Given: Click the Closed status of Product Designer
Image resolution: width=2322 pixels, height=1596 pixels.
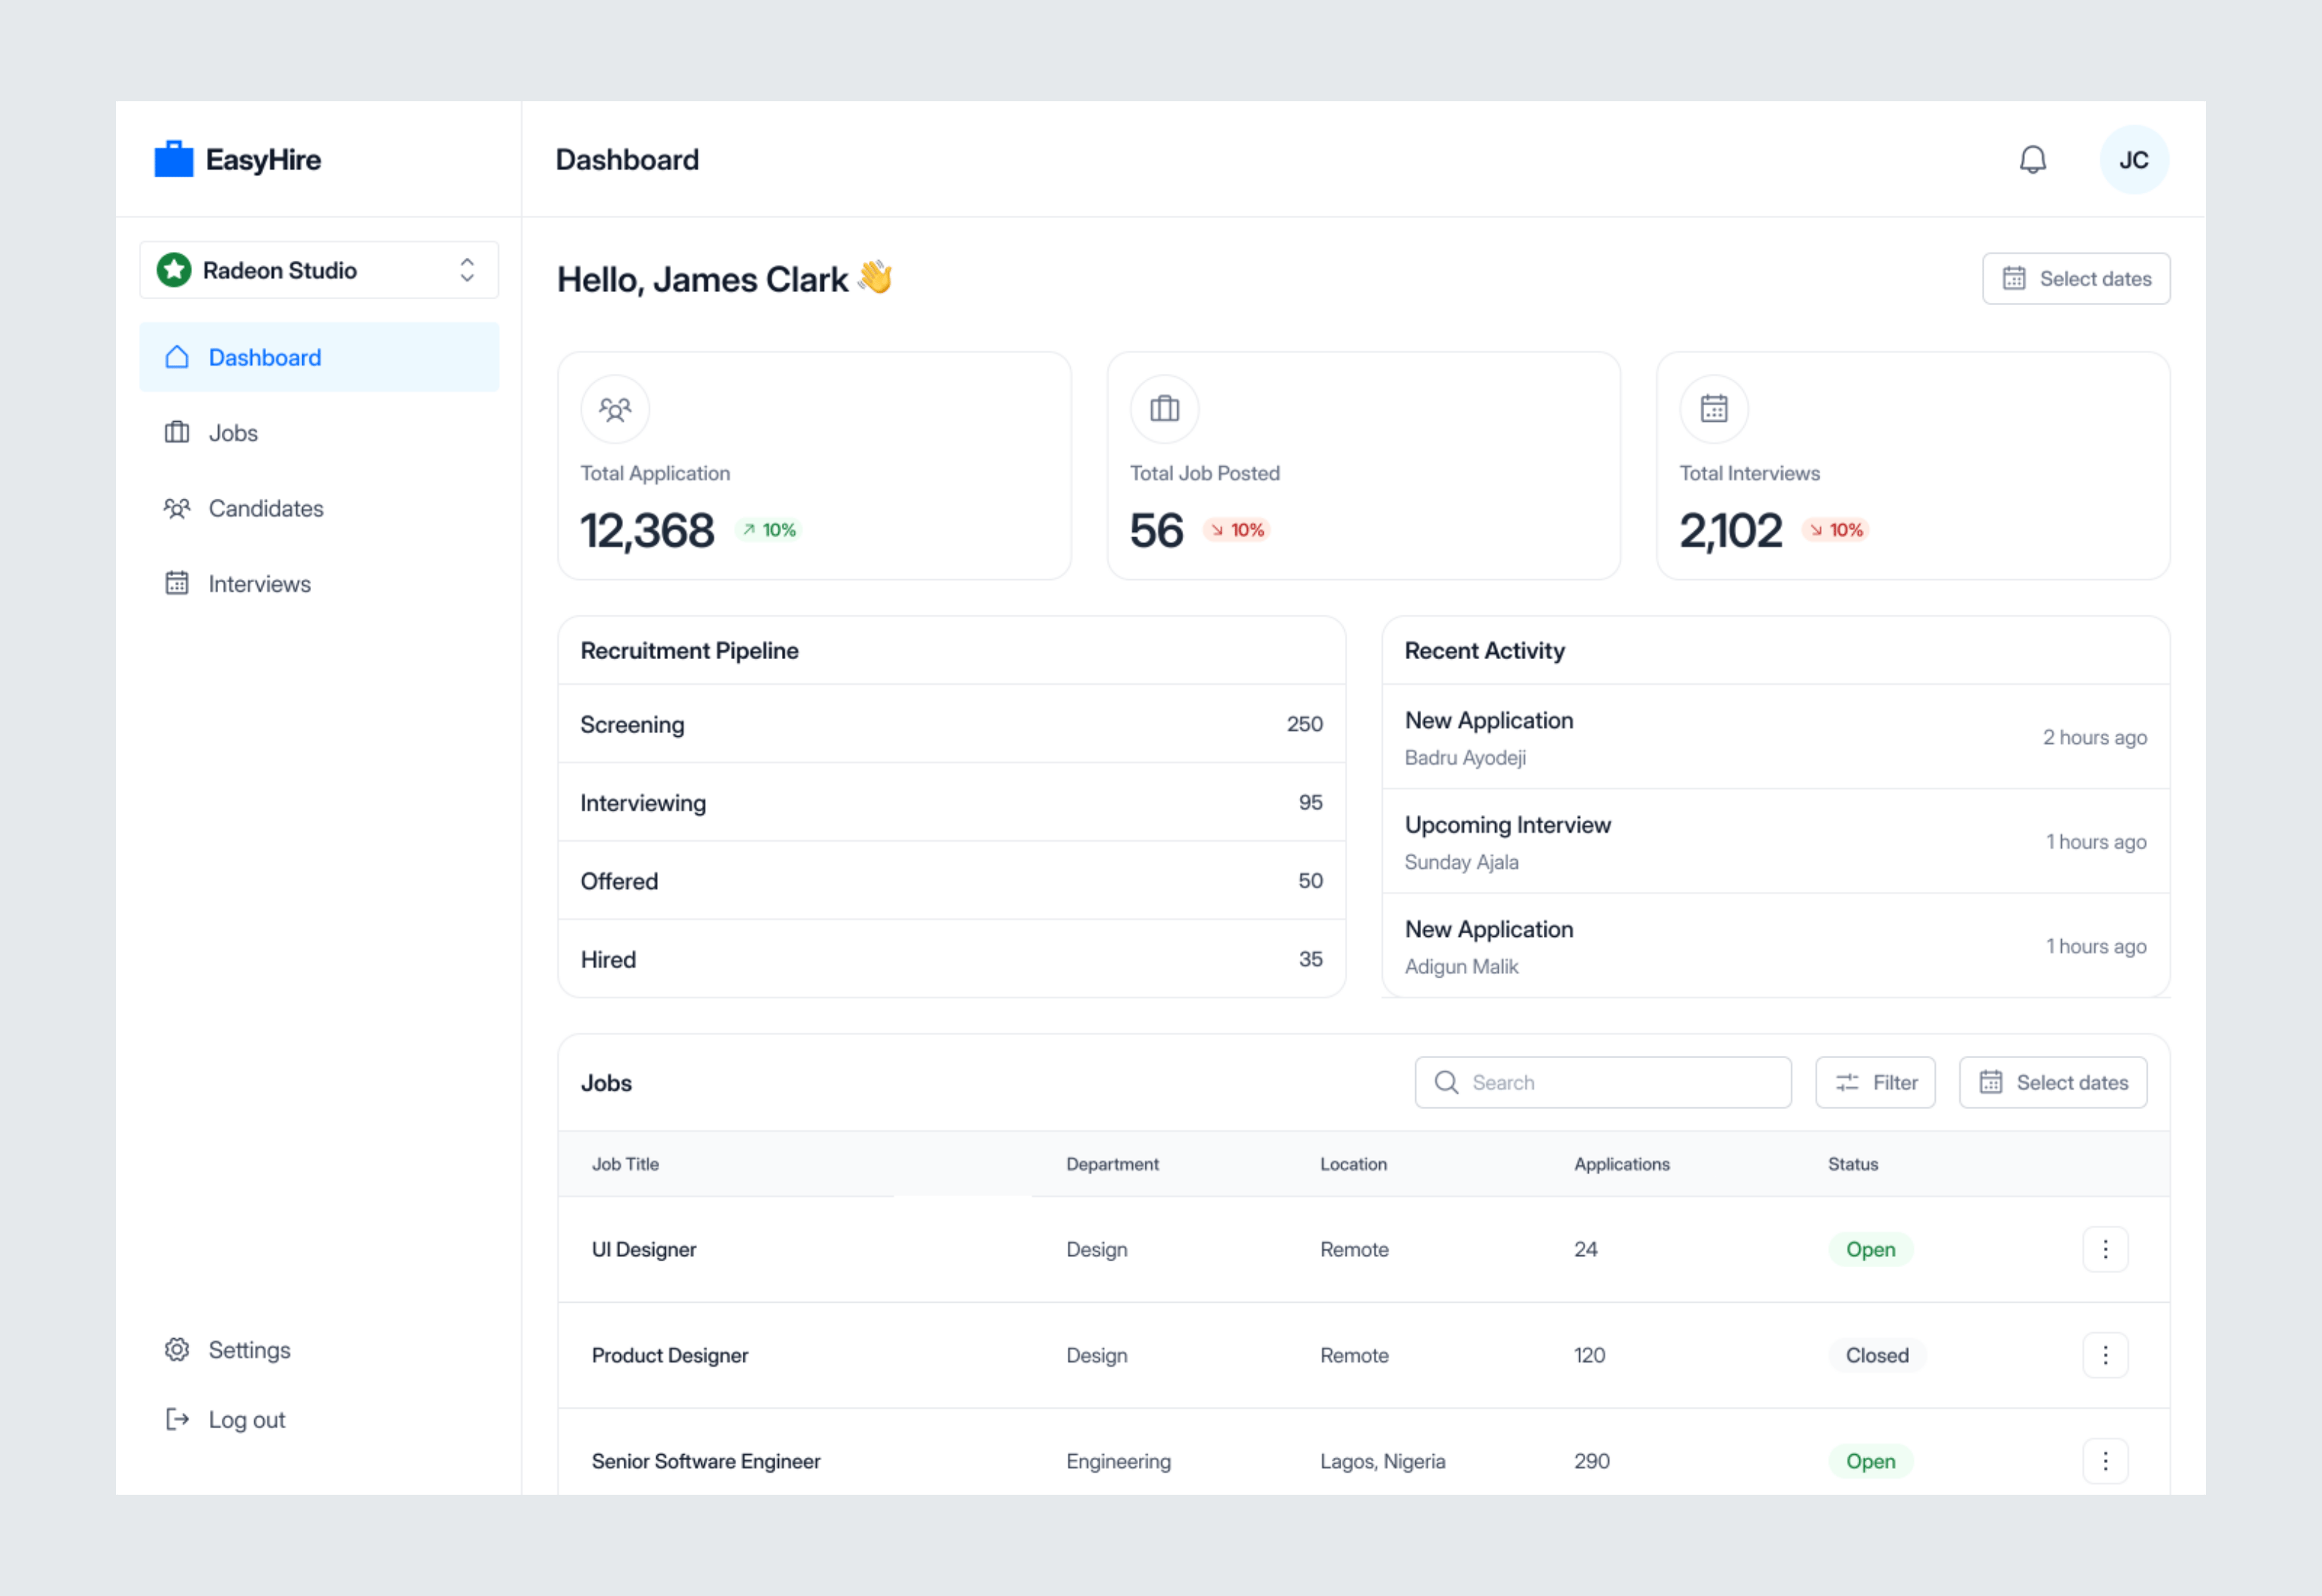Looking at the screenshot, I should click(x=1877, y=1356).
